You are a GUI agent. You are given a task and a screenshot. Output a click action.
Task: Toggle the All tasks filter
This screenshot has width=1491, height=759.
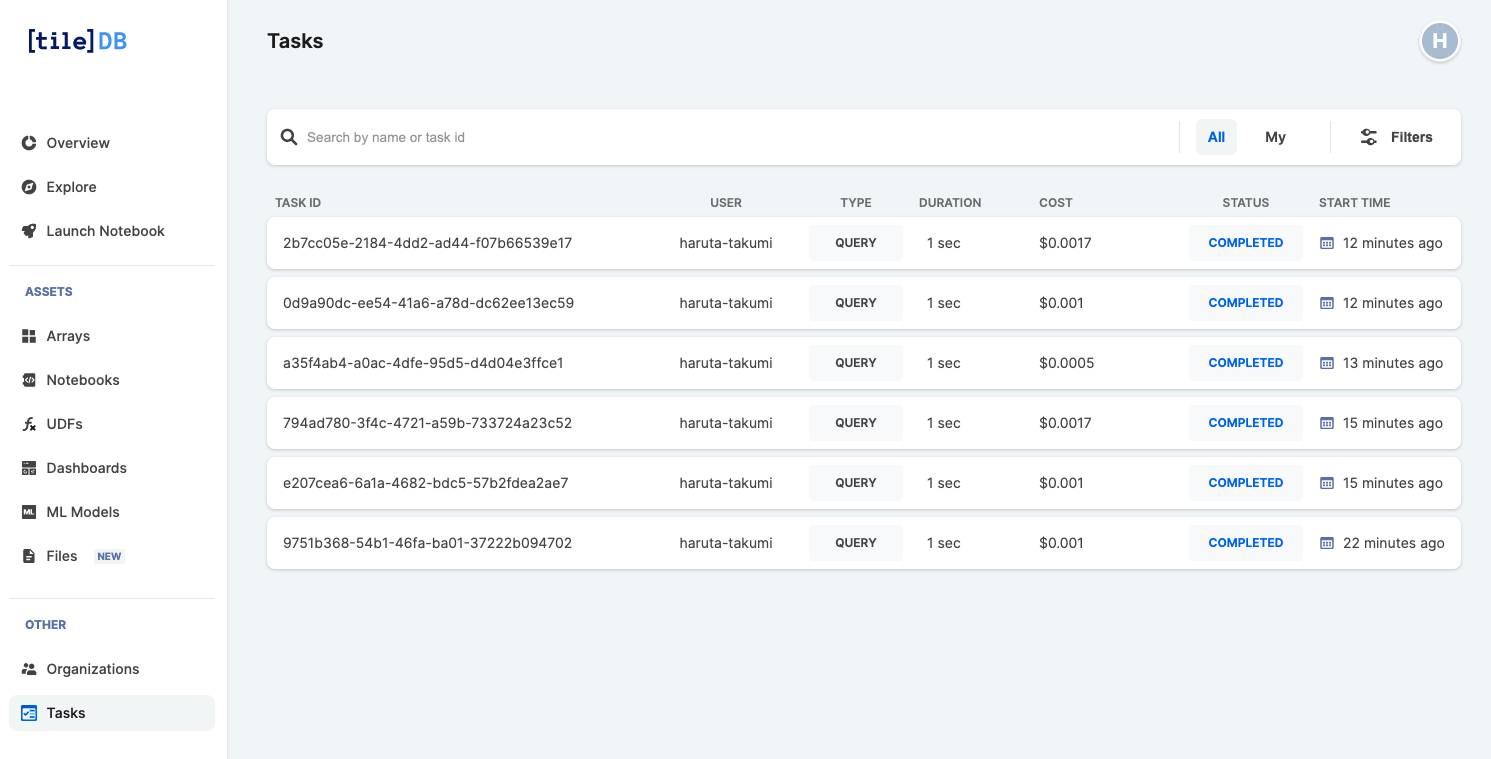(1216, 137)
